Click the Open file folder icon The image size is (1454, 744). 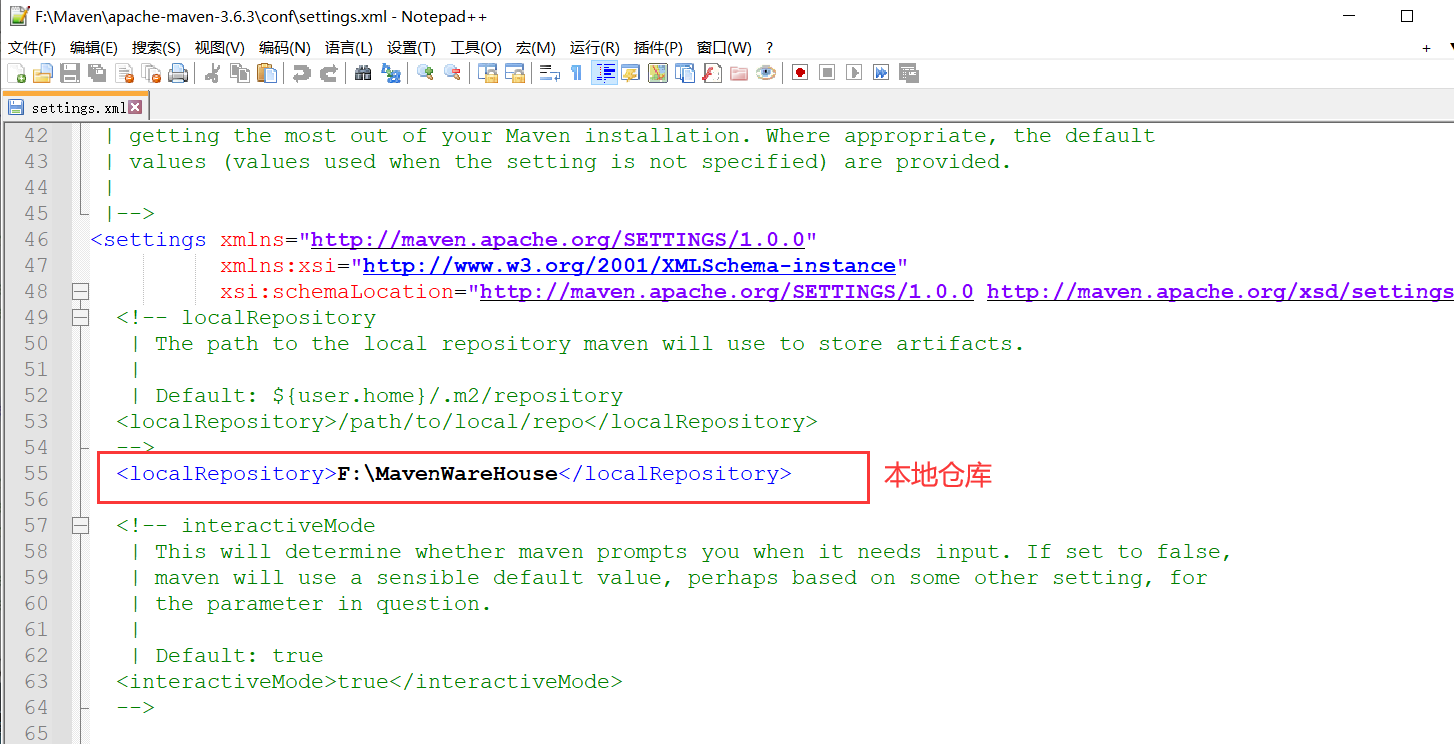click(x=43, y=73)
